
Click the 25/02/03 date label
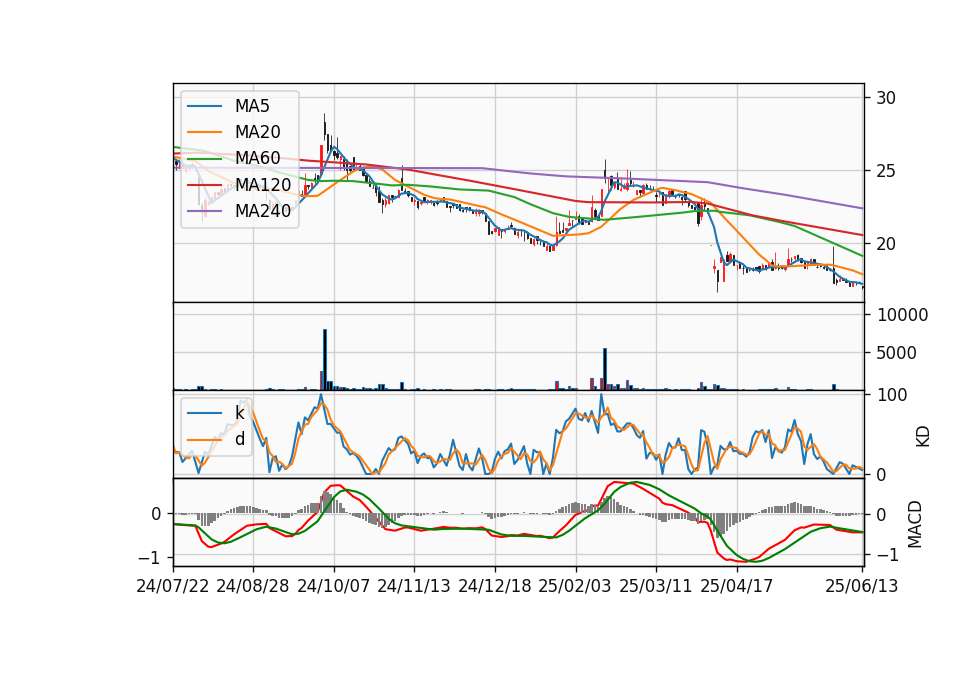click(x=575, y=586)
